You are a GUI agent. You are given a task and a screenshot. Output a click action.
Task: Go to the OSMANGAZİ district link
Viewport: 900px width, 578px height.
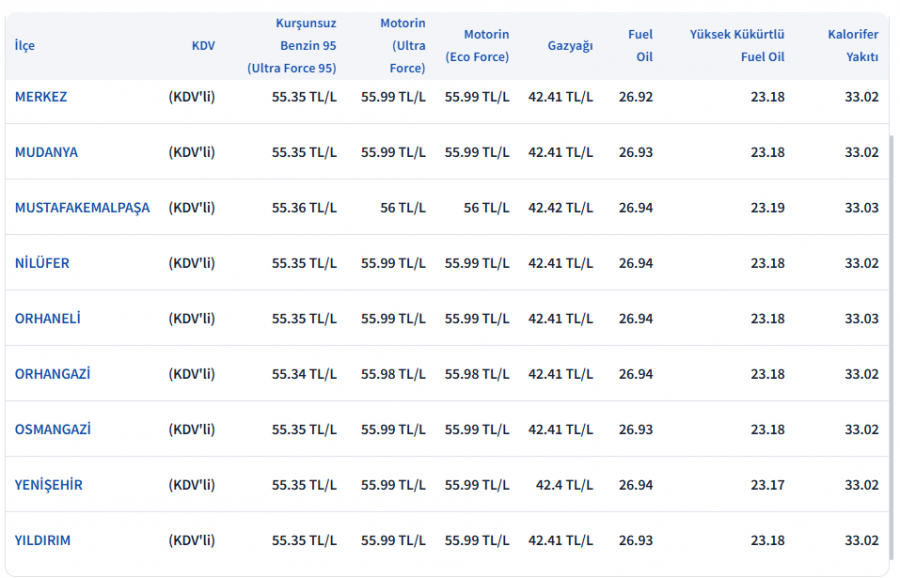(52, 430)
